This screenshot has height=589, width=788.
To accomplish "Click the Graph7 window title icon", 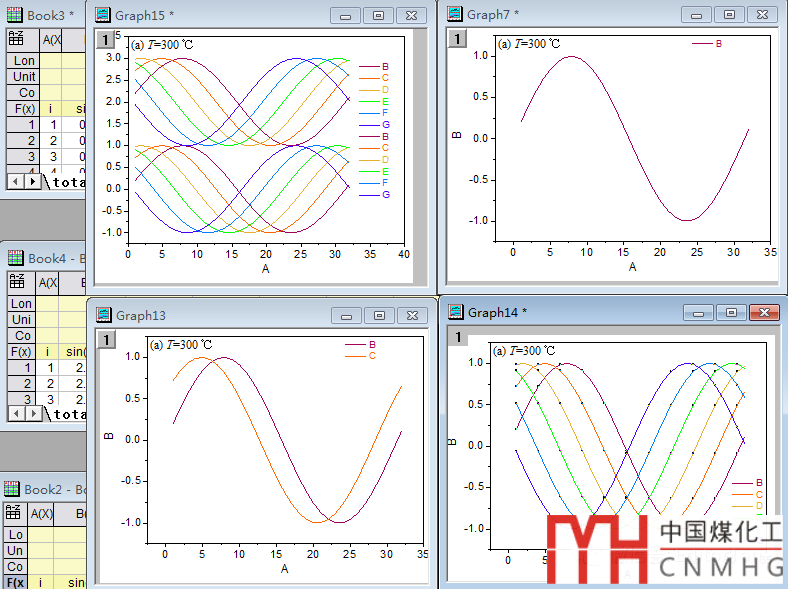I will [x=455, y=15].
